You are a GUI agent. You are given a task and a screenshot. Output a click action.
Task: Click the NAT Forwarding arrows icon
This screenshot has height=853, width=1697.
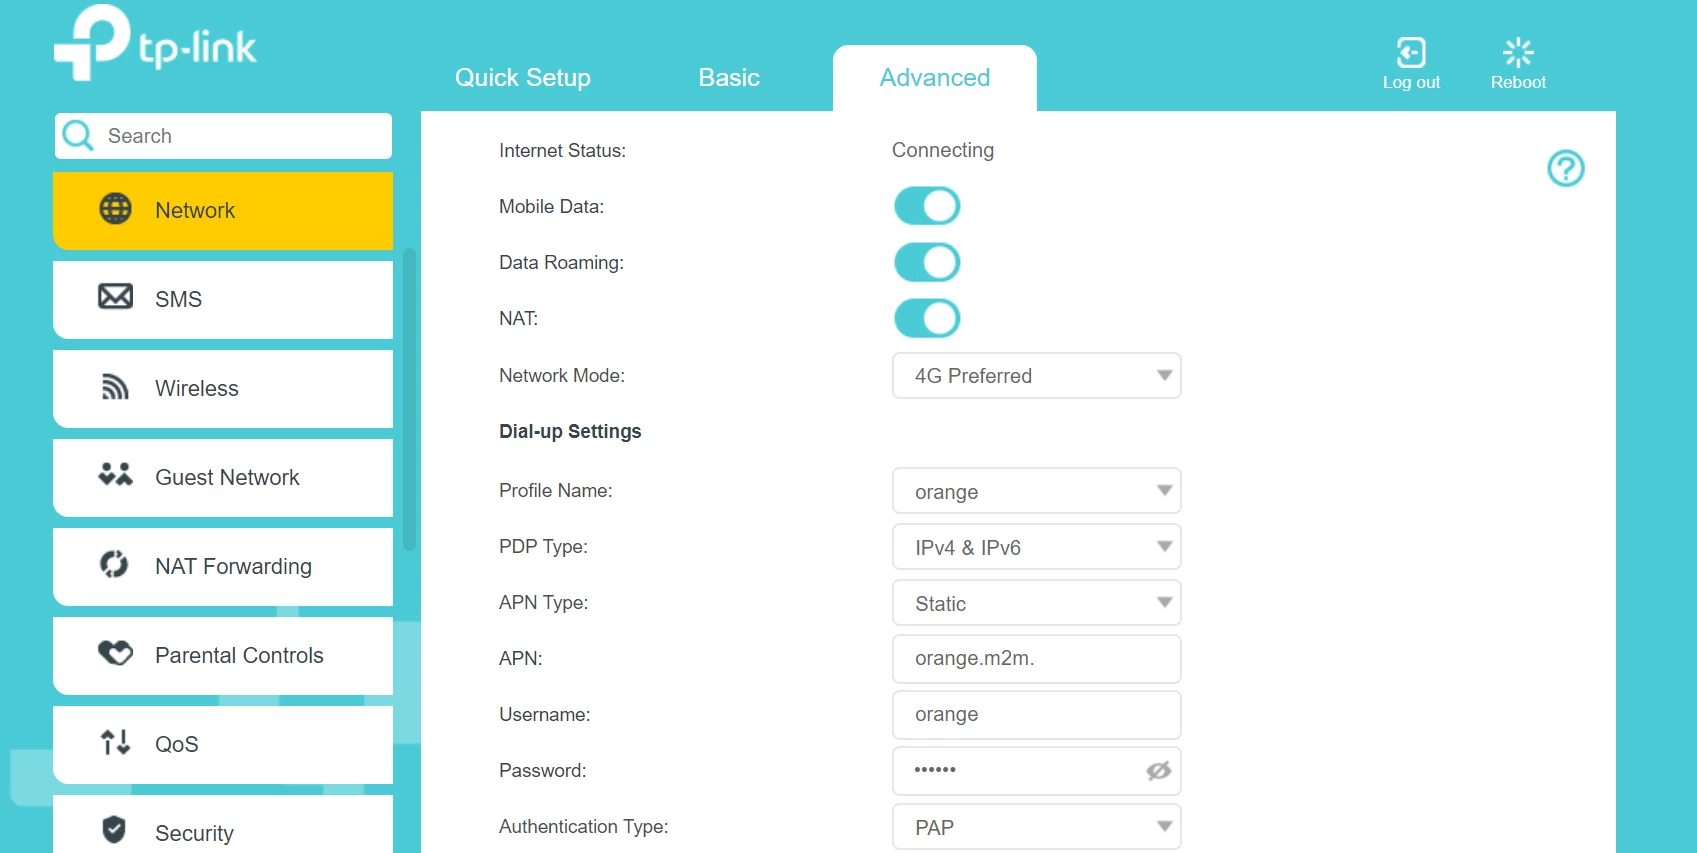click(x=114, y=565)
